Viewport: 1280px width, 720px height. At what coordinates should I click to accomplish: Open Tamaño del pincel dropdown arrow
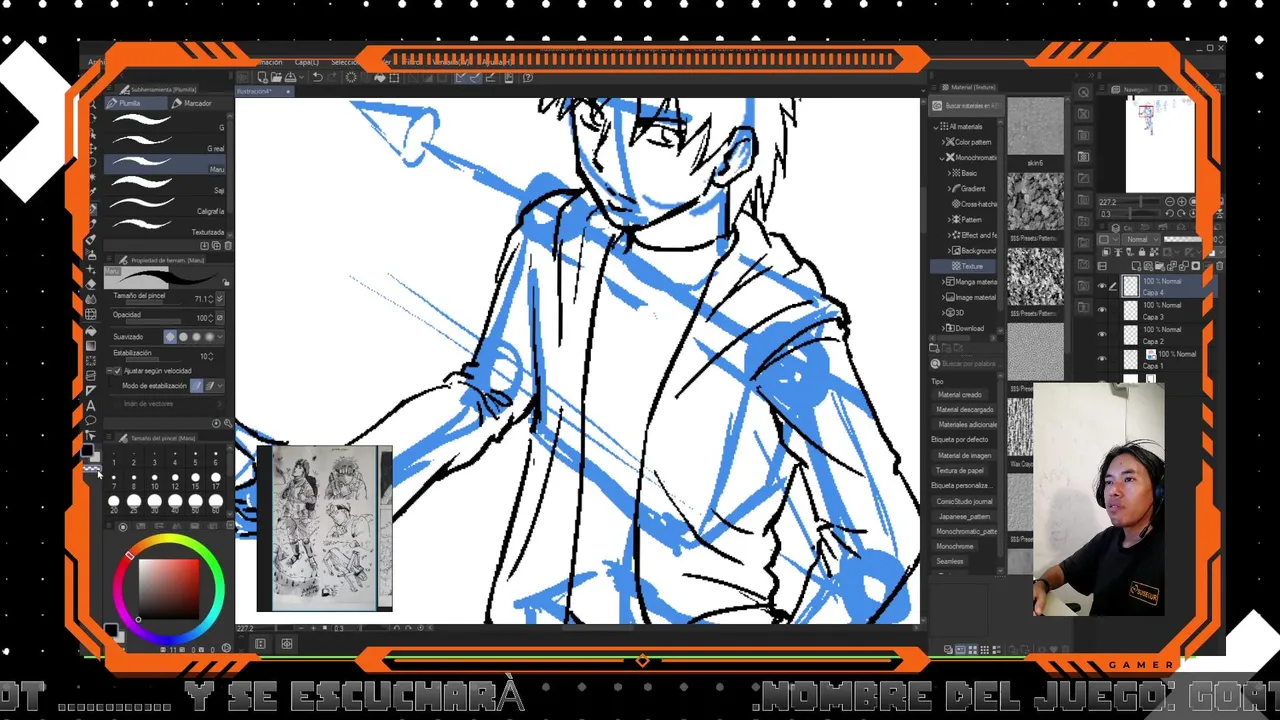219,299
